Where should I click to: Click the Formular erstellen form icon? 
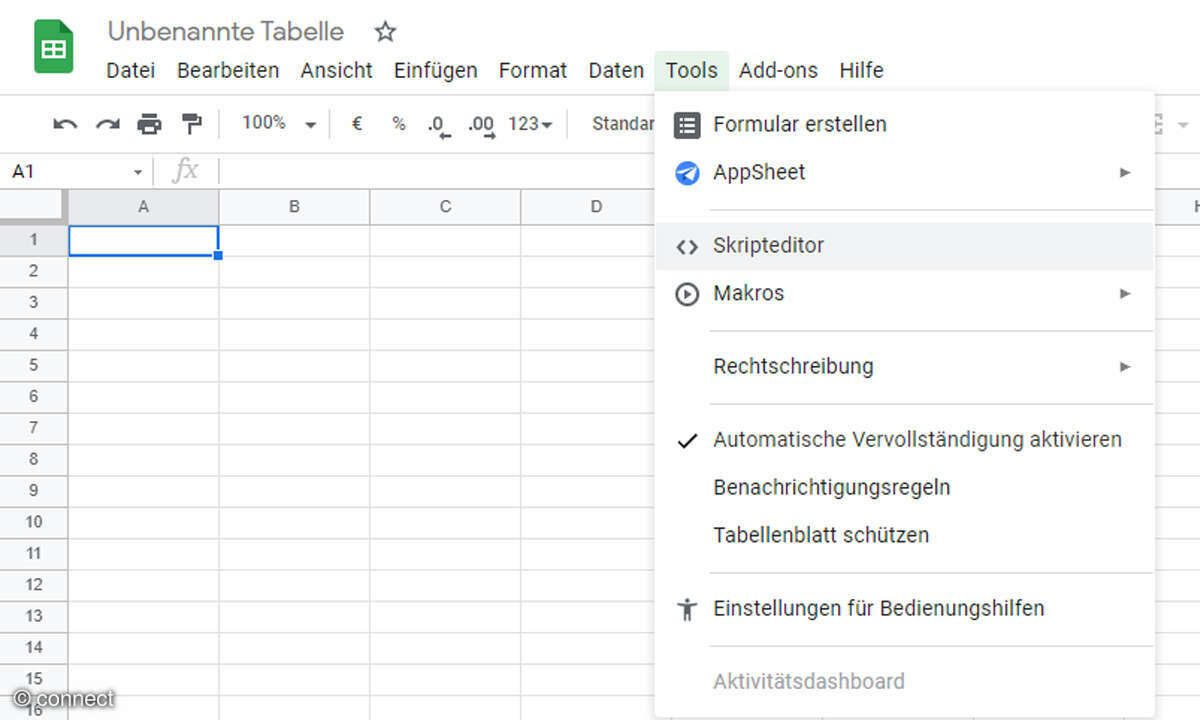coord(687,125)
